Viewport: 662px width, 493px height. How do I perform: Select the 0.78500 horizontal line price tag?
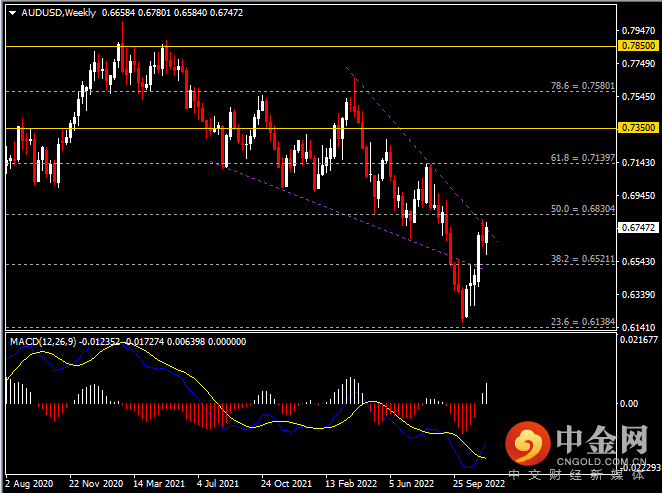coord(637,46)
